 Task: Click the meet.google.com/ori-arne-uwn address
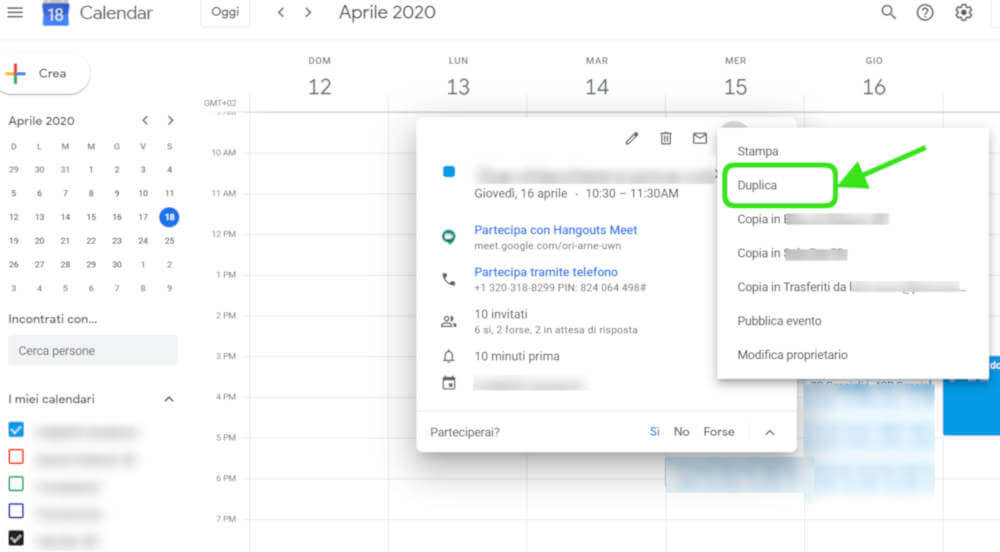click(x=547, y=245)
